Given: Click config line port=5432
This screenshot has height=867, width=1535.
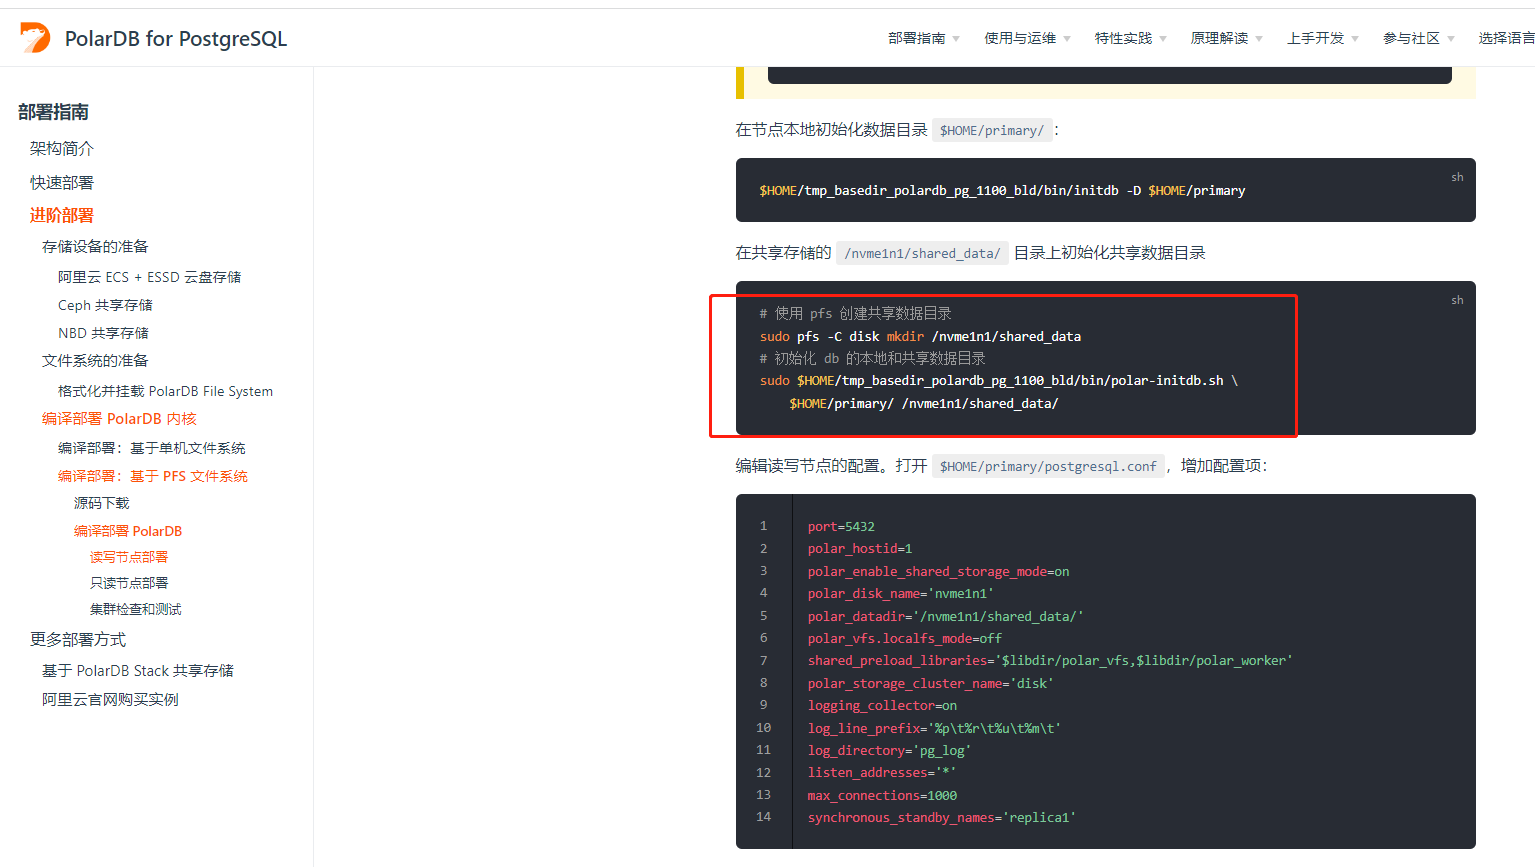Looking at the screenshot, I should [841, 526].
